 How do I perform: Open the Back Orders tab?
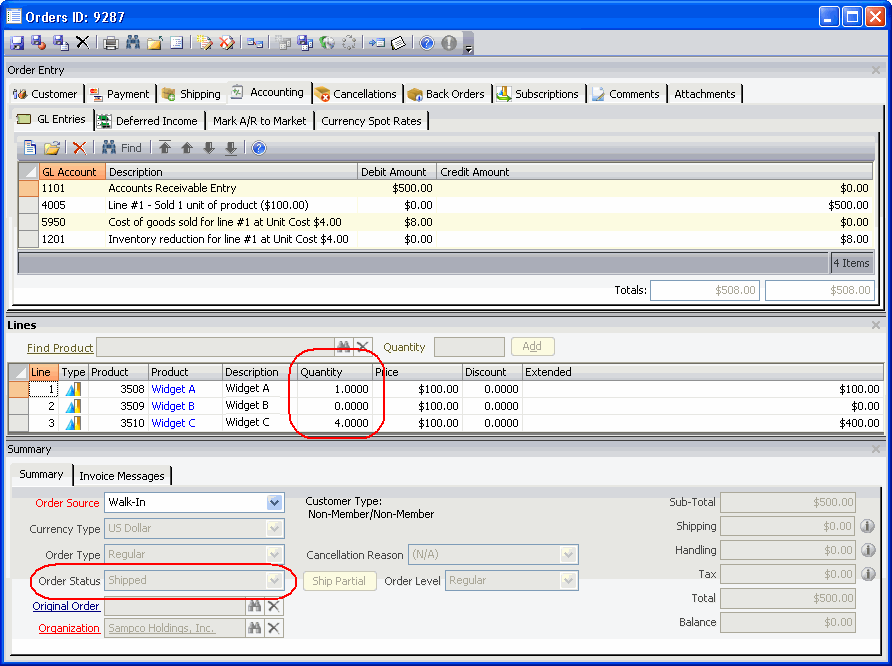click(x=447, y=94)
